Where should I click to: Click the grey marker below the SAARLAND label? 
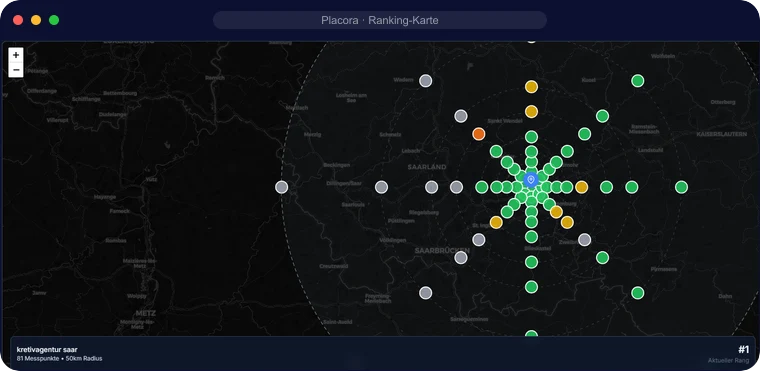pyautogui.click(x=431, y=187)
